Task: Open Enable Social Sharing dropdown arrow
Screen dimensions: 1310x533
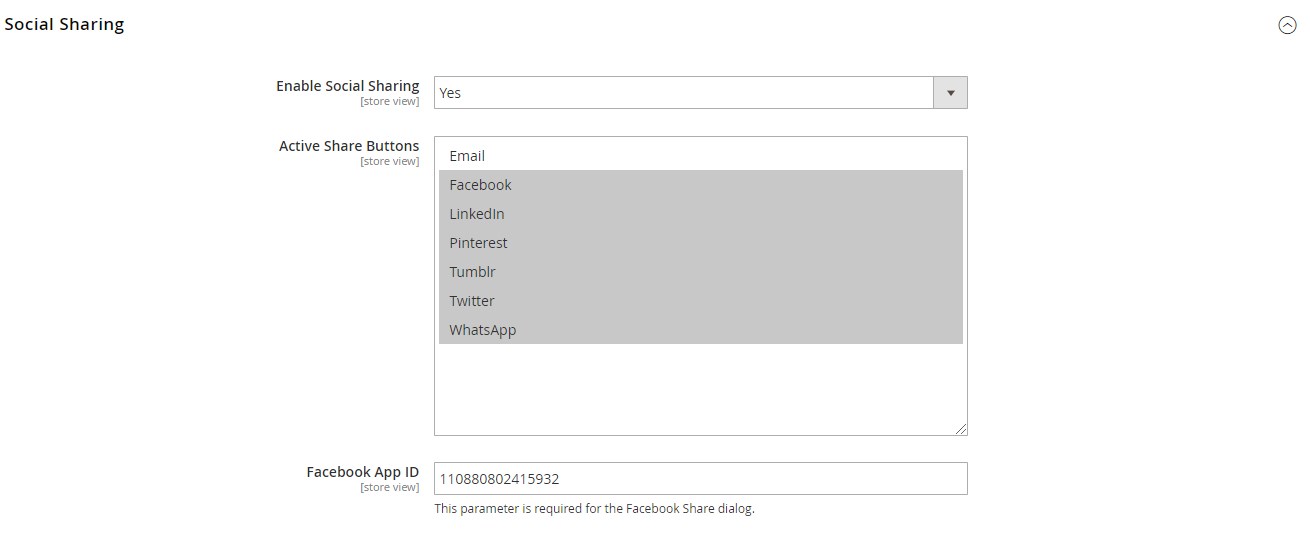Action: click(950, 92)
